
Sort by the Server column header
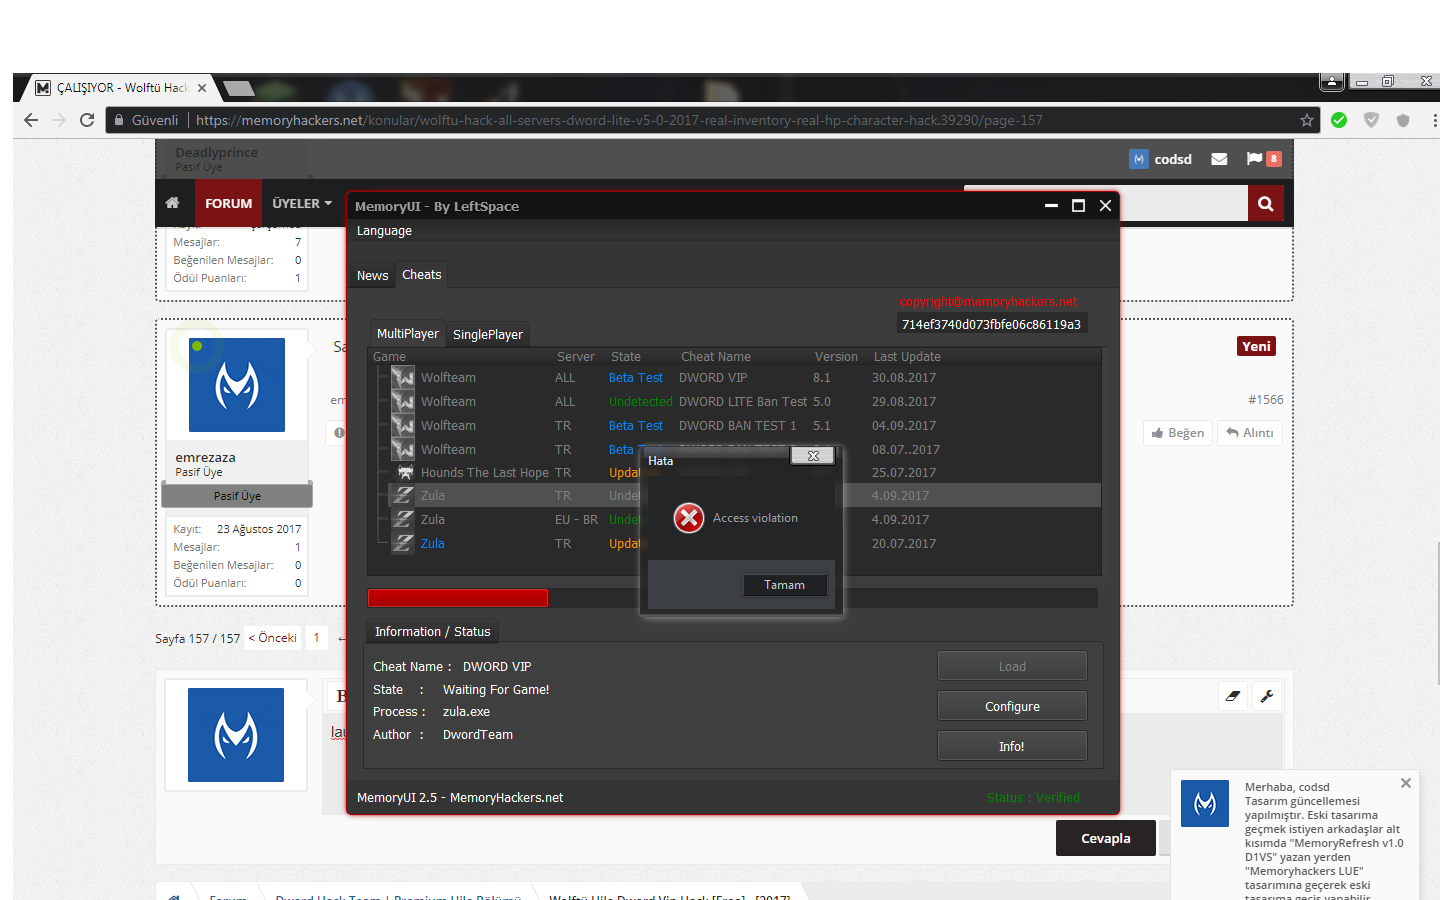point(576,357)
